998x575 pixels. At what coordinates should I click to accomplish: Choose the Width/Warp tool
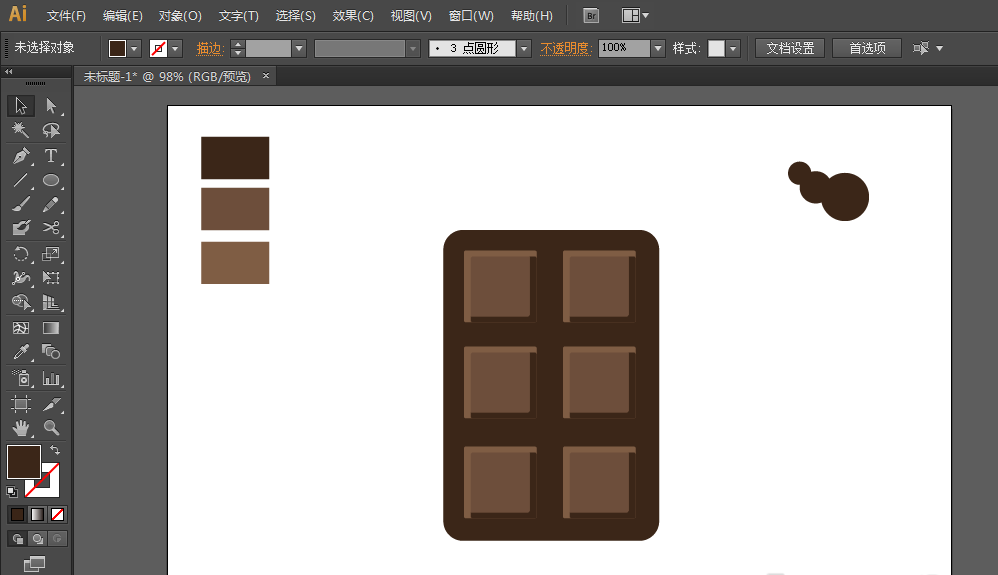[21, 278]
